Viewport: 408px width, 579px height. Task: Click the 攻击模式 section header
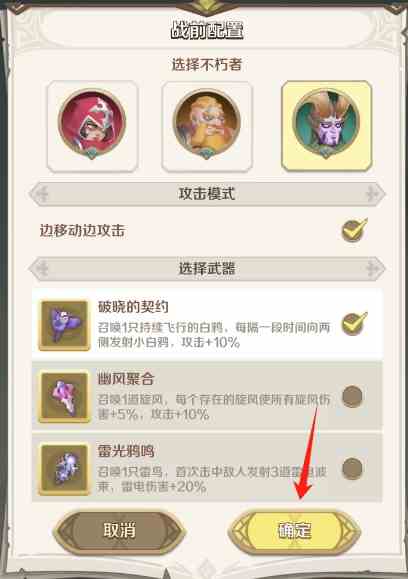pyautogui.click(x=207, y=194)
